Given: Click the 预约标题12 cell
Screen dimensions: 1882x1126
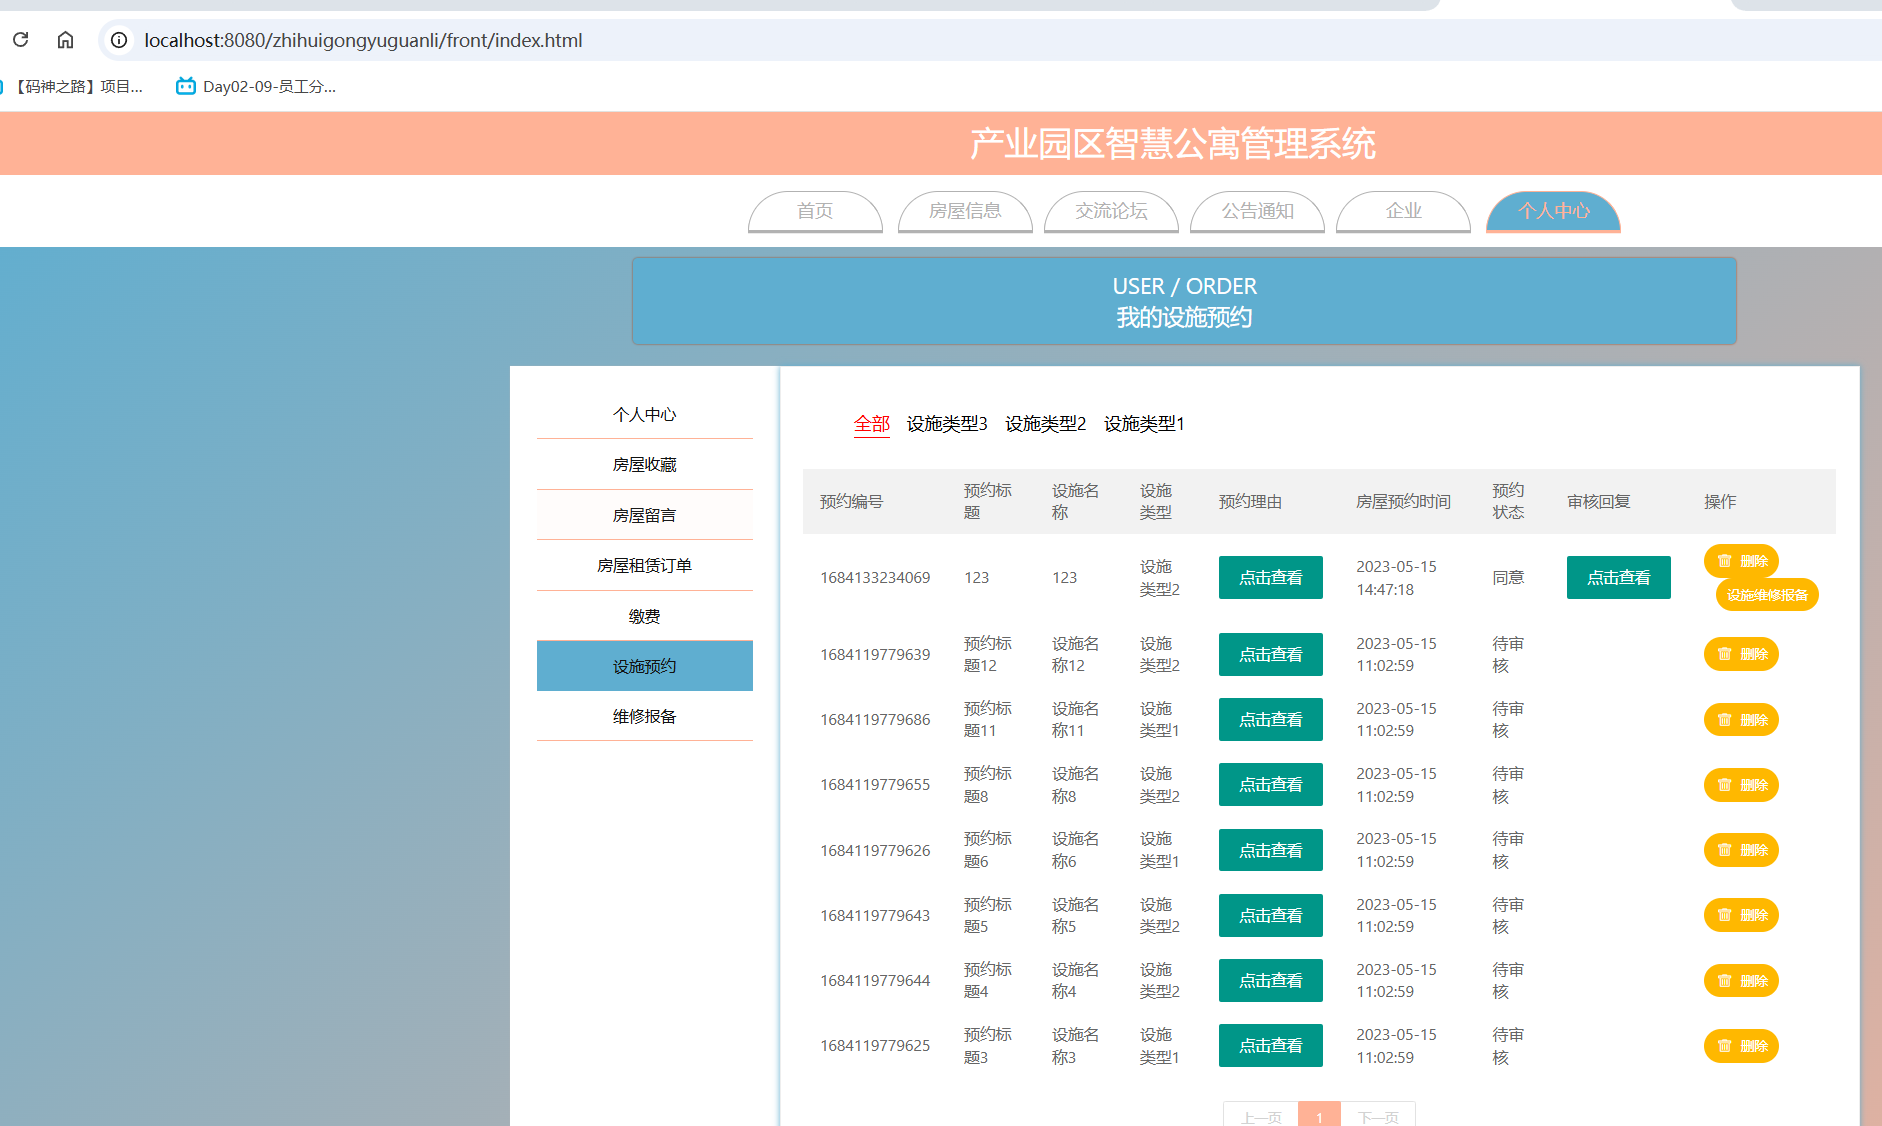Looking at the screenshot, I should (988, 655).
